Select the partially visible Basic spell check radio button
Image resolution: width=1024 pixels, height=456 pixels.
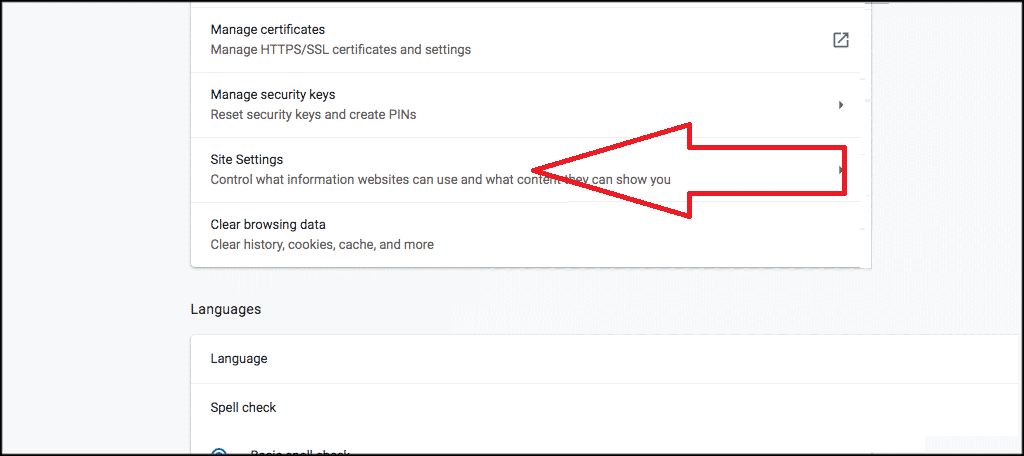(219, 452)
